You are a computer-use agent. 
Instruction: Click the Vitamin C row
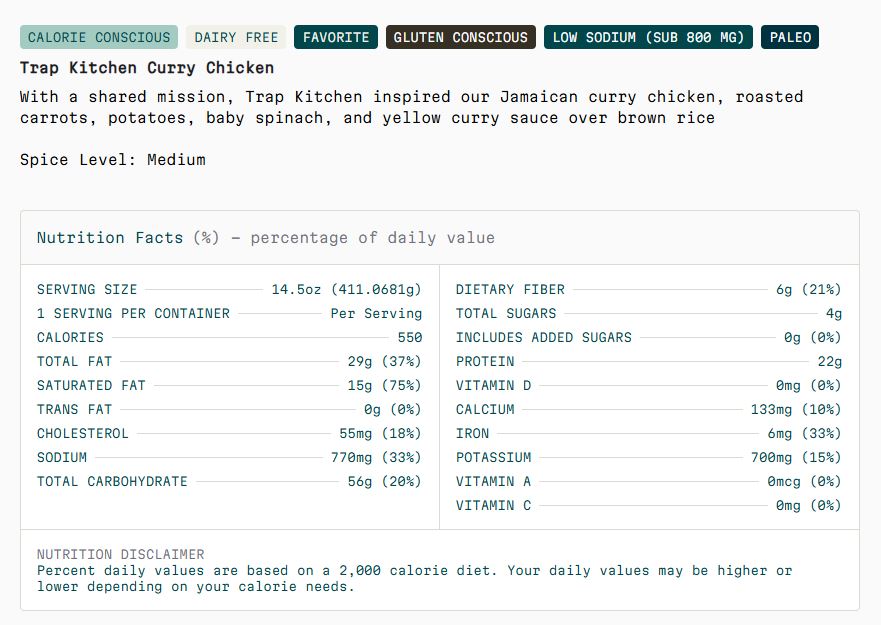pyautogui.click(x=649, y=506)
